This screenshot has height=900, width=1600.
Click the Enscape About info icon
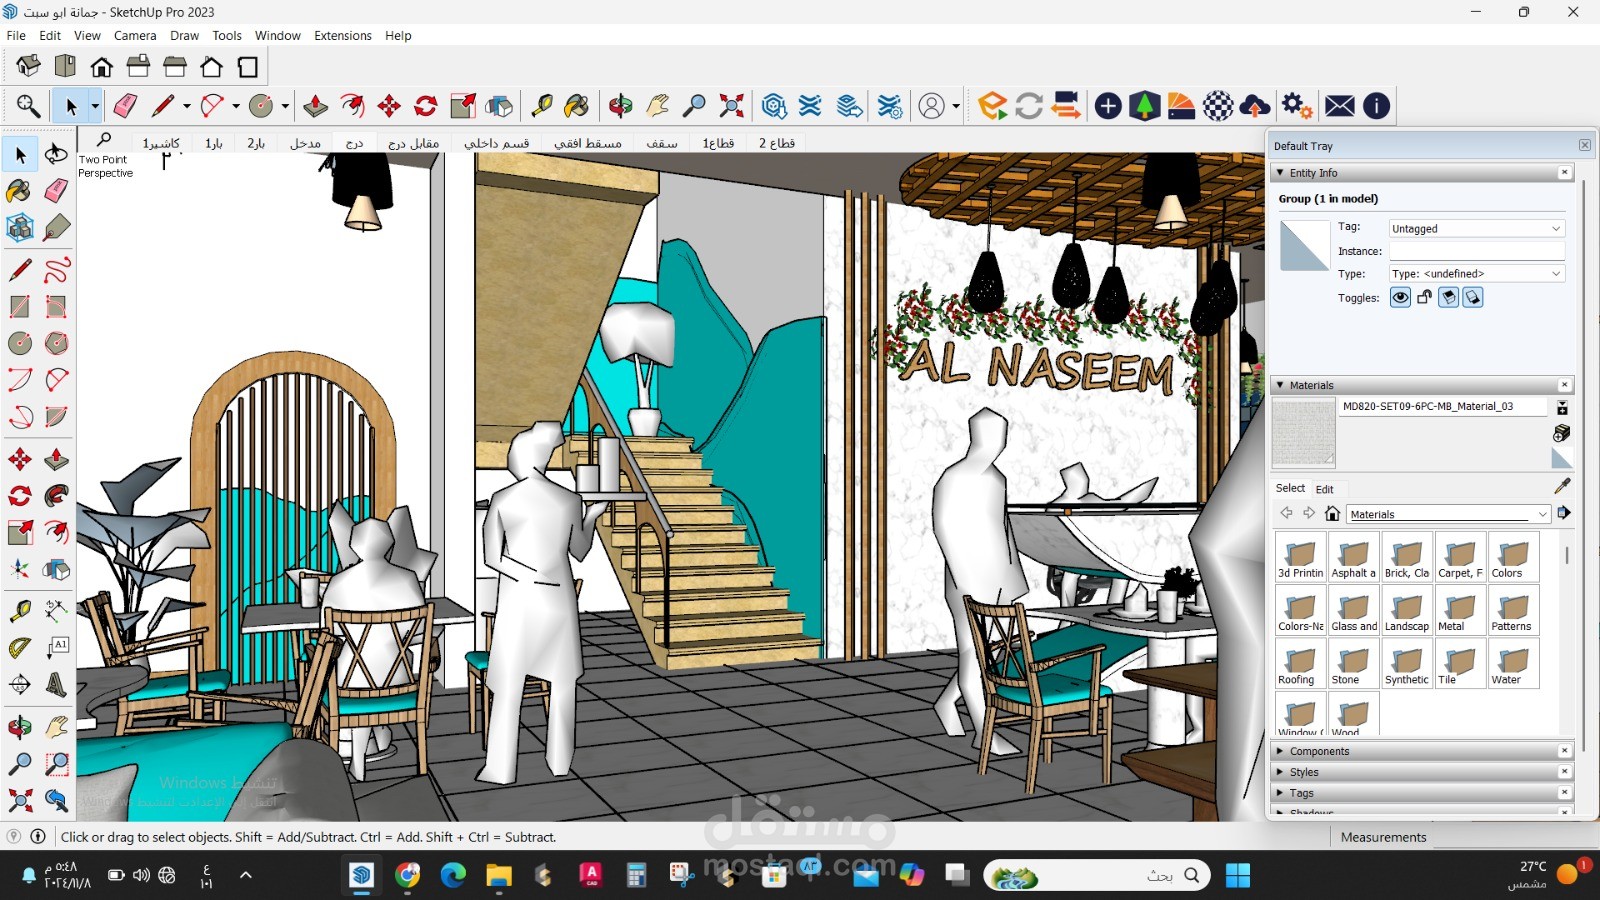click(x=1377, y=105)
